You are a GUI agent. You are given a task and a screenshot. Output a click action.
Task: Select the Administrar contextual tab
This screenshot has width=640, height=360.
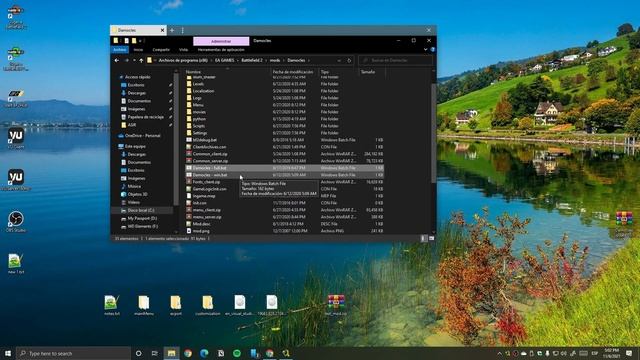[221, 41]
